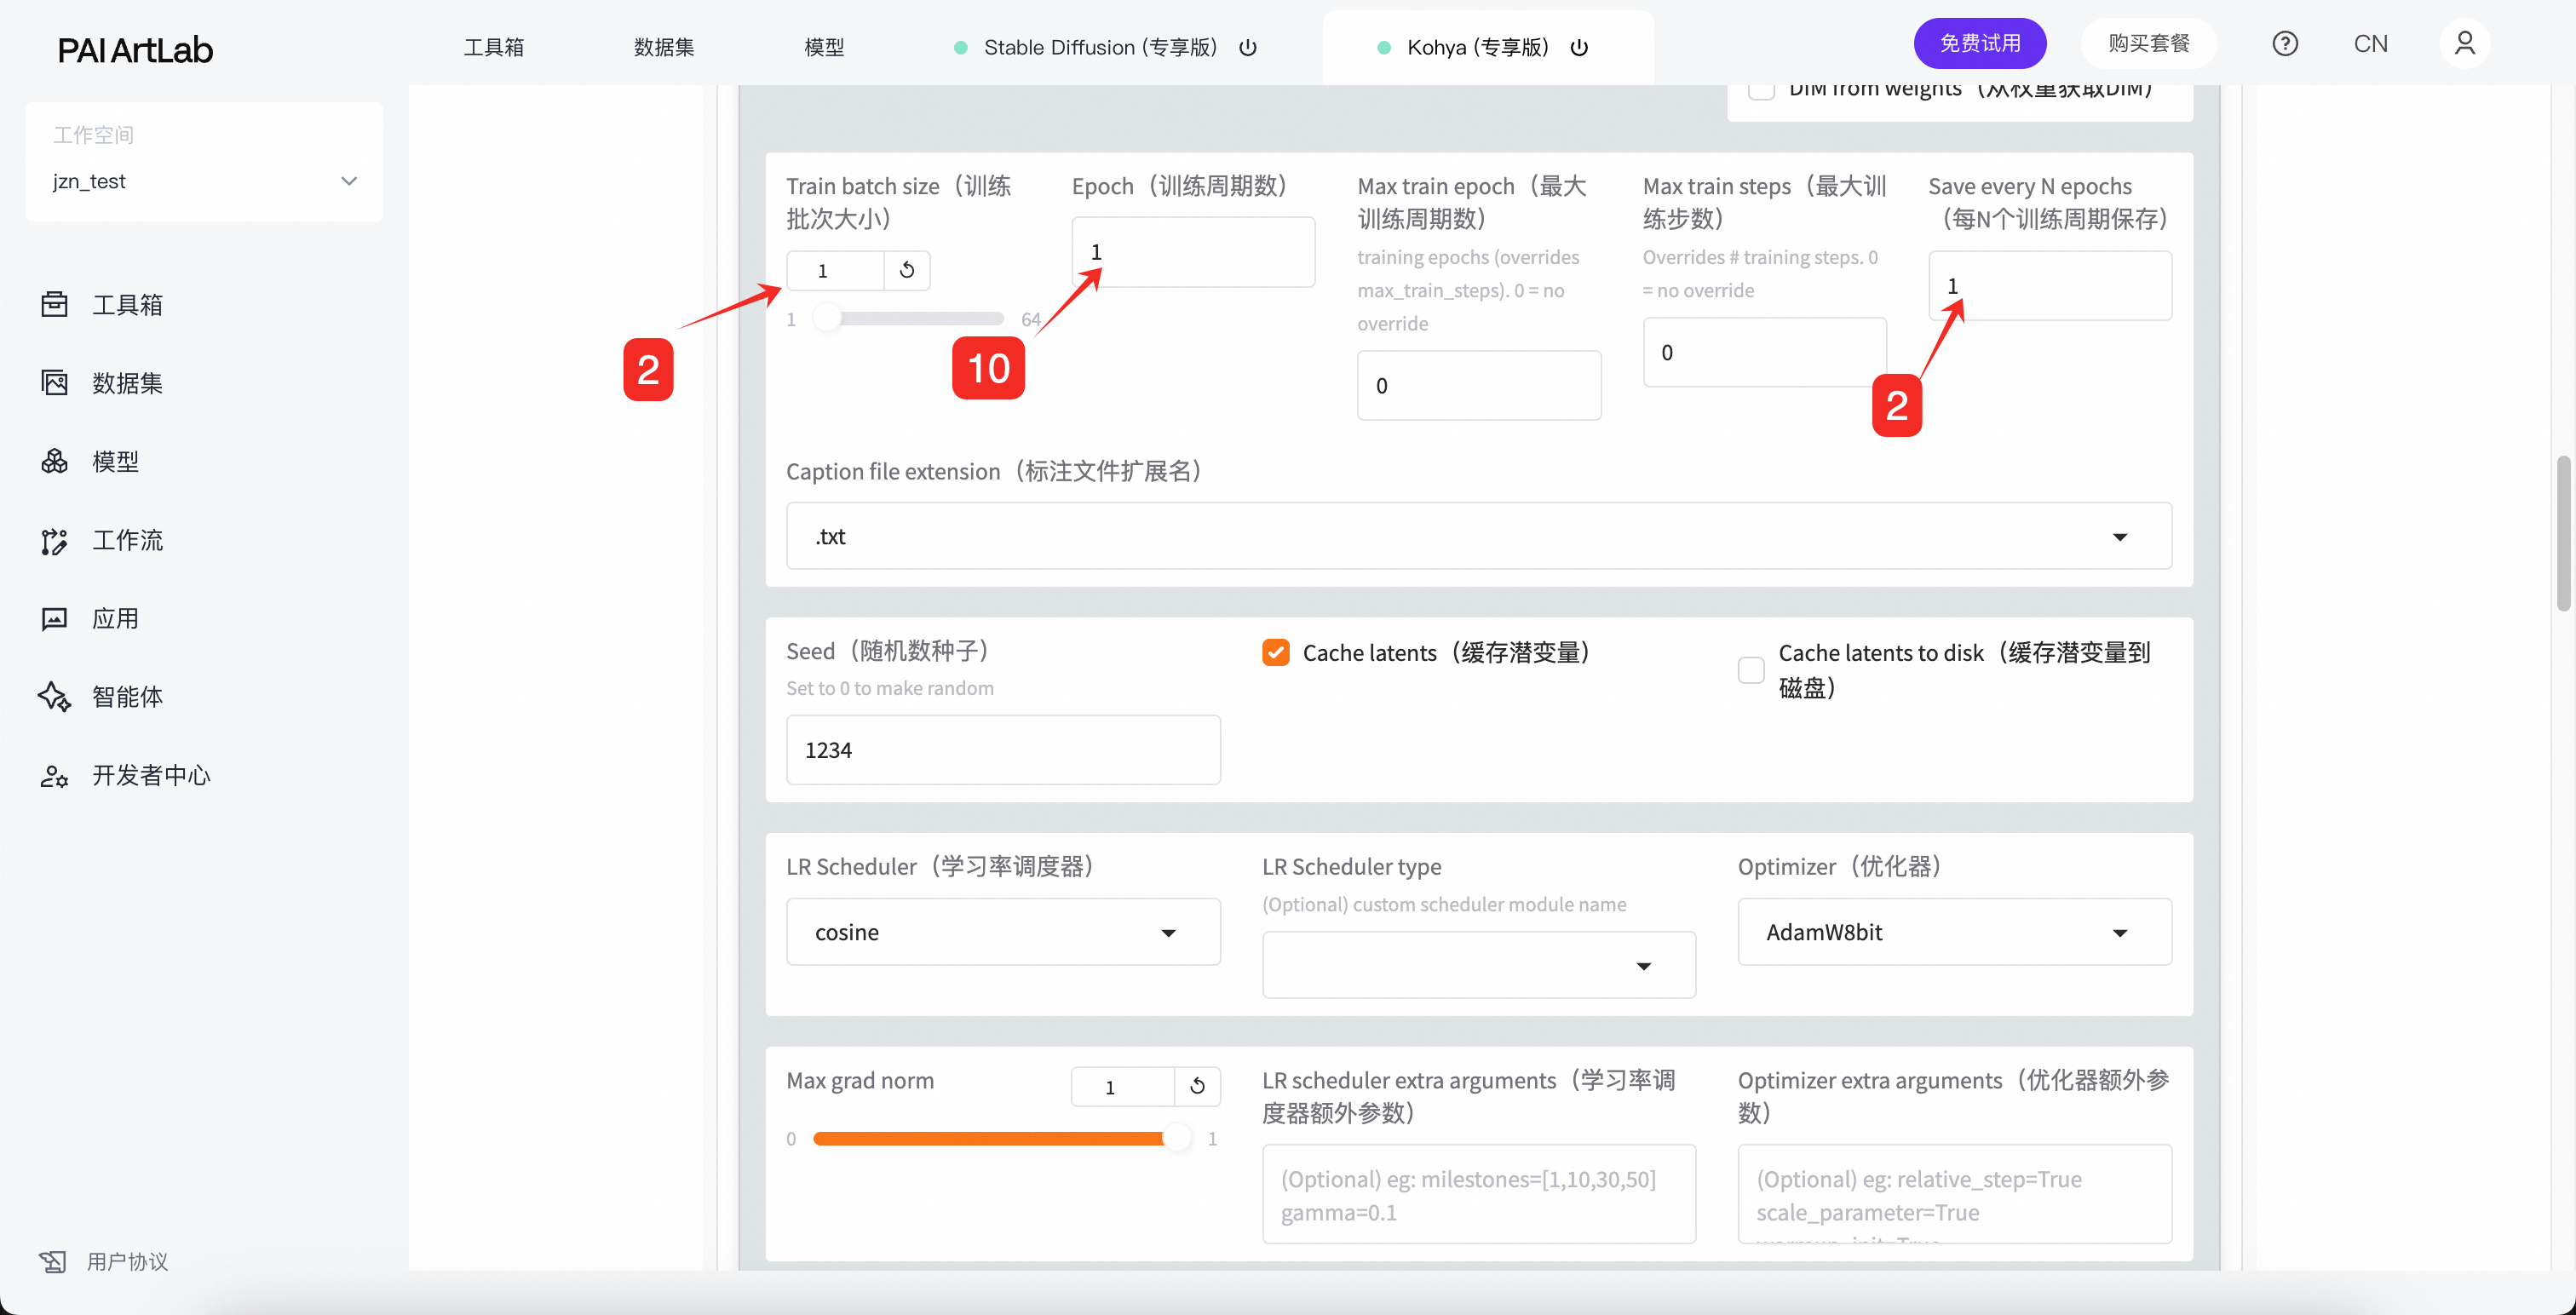Click the agent sparkle icon in the sidebar
This screenshot has height=1315, width=2576.
[x=54, y=697]
